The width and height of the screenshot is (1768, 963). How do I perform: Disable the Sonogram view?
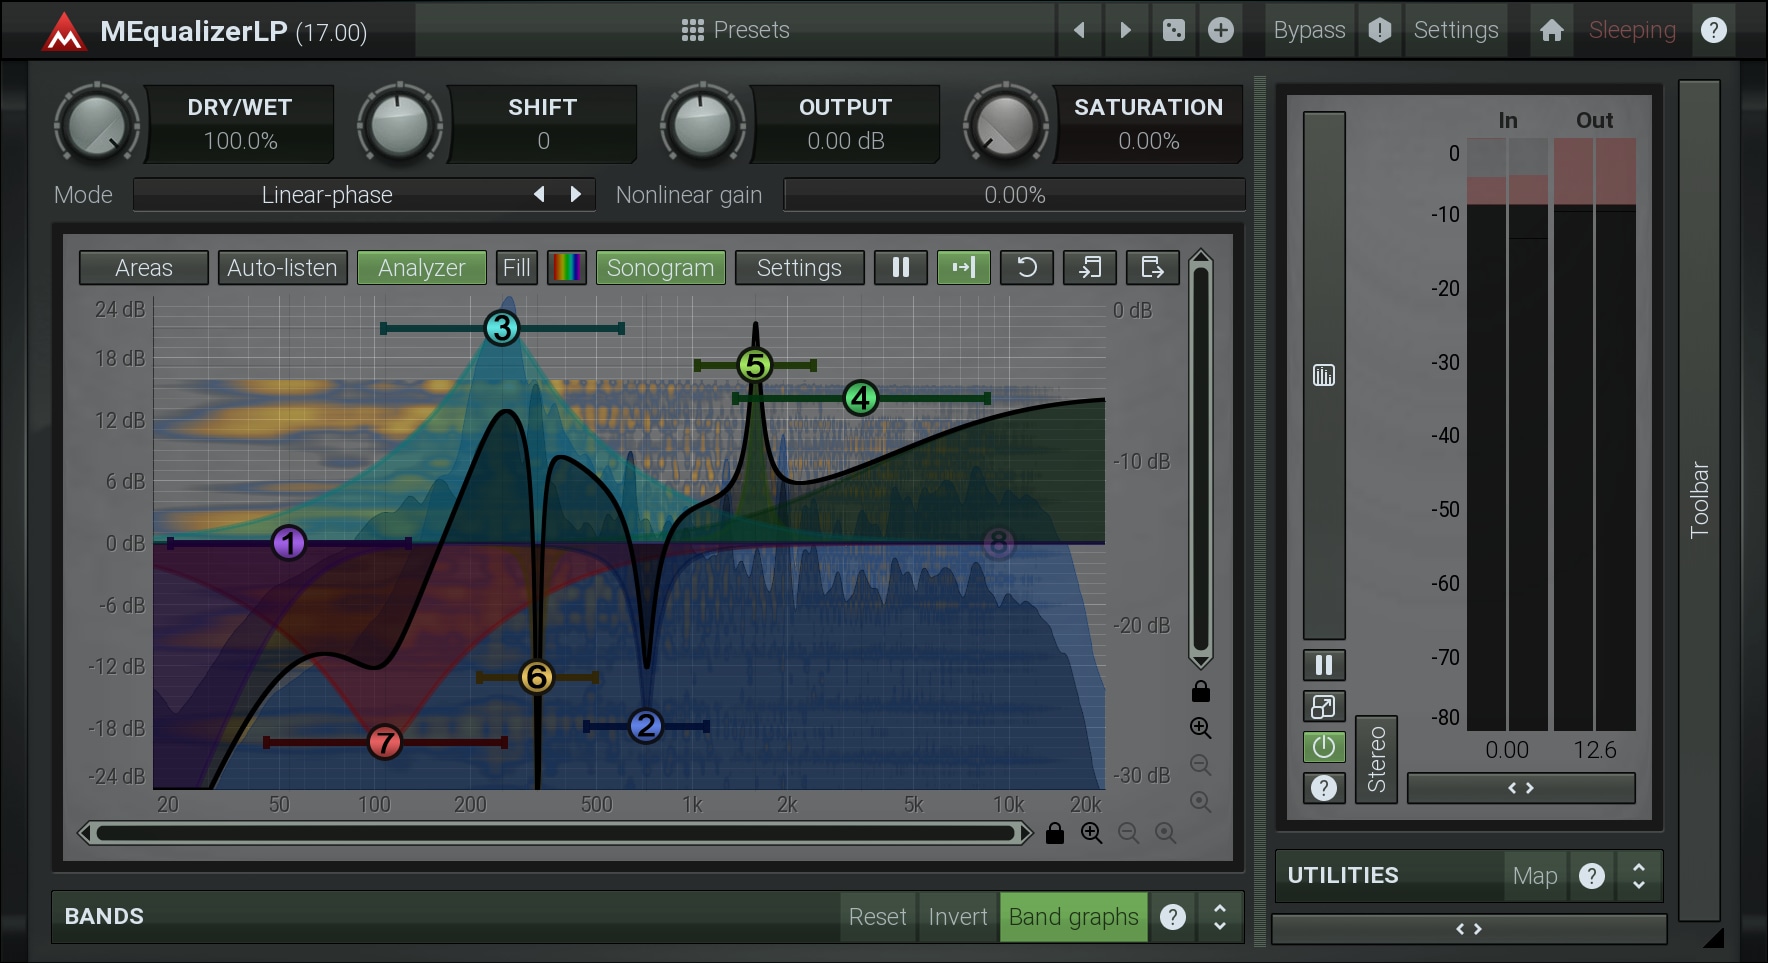coord(660,268)
